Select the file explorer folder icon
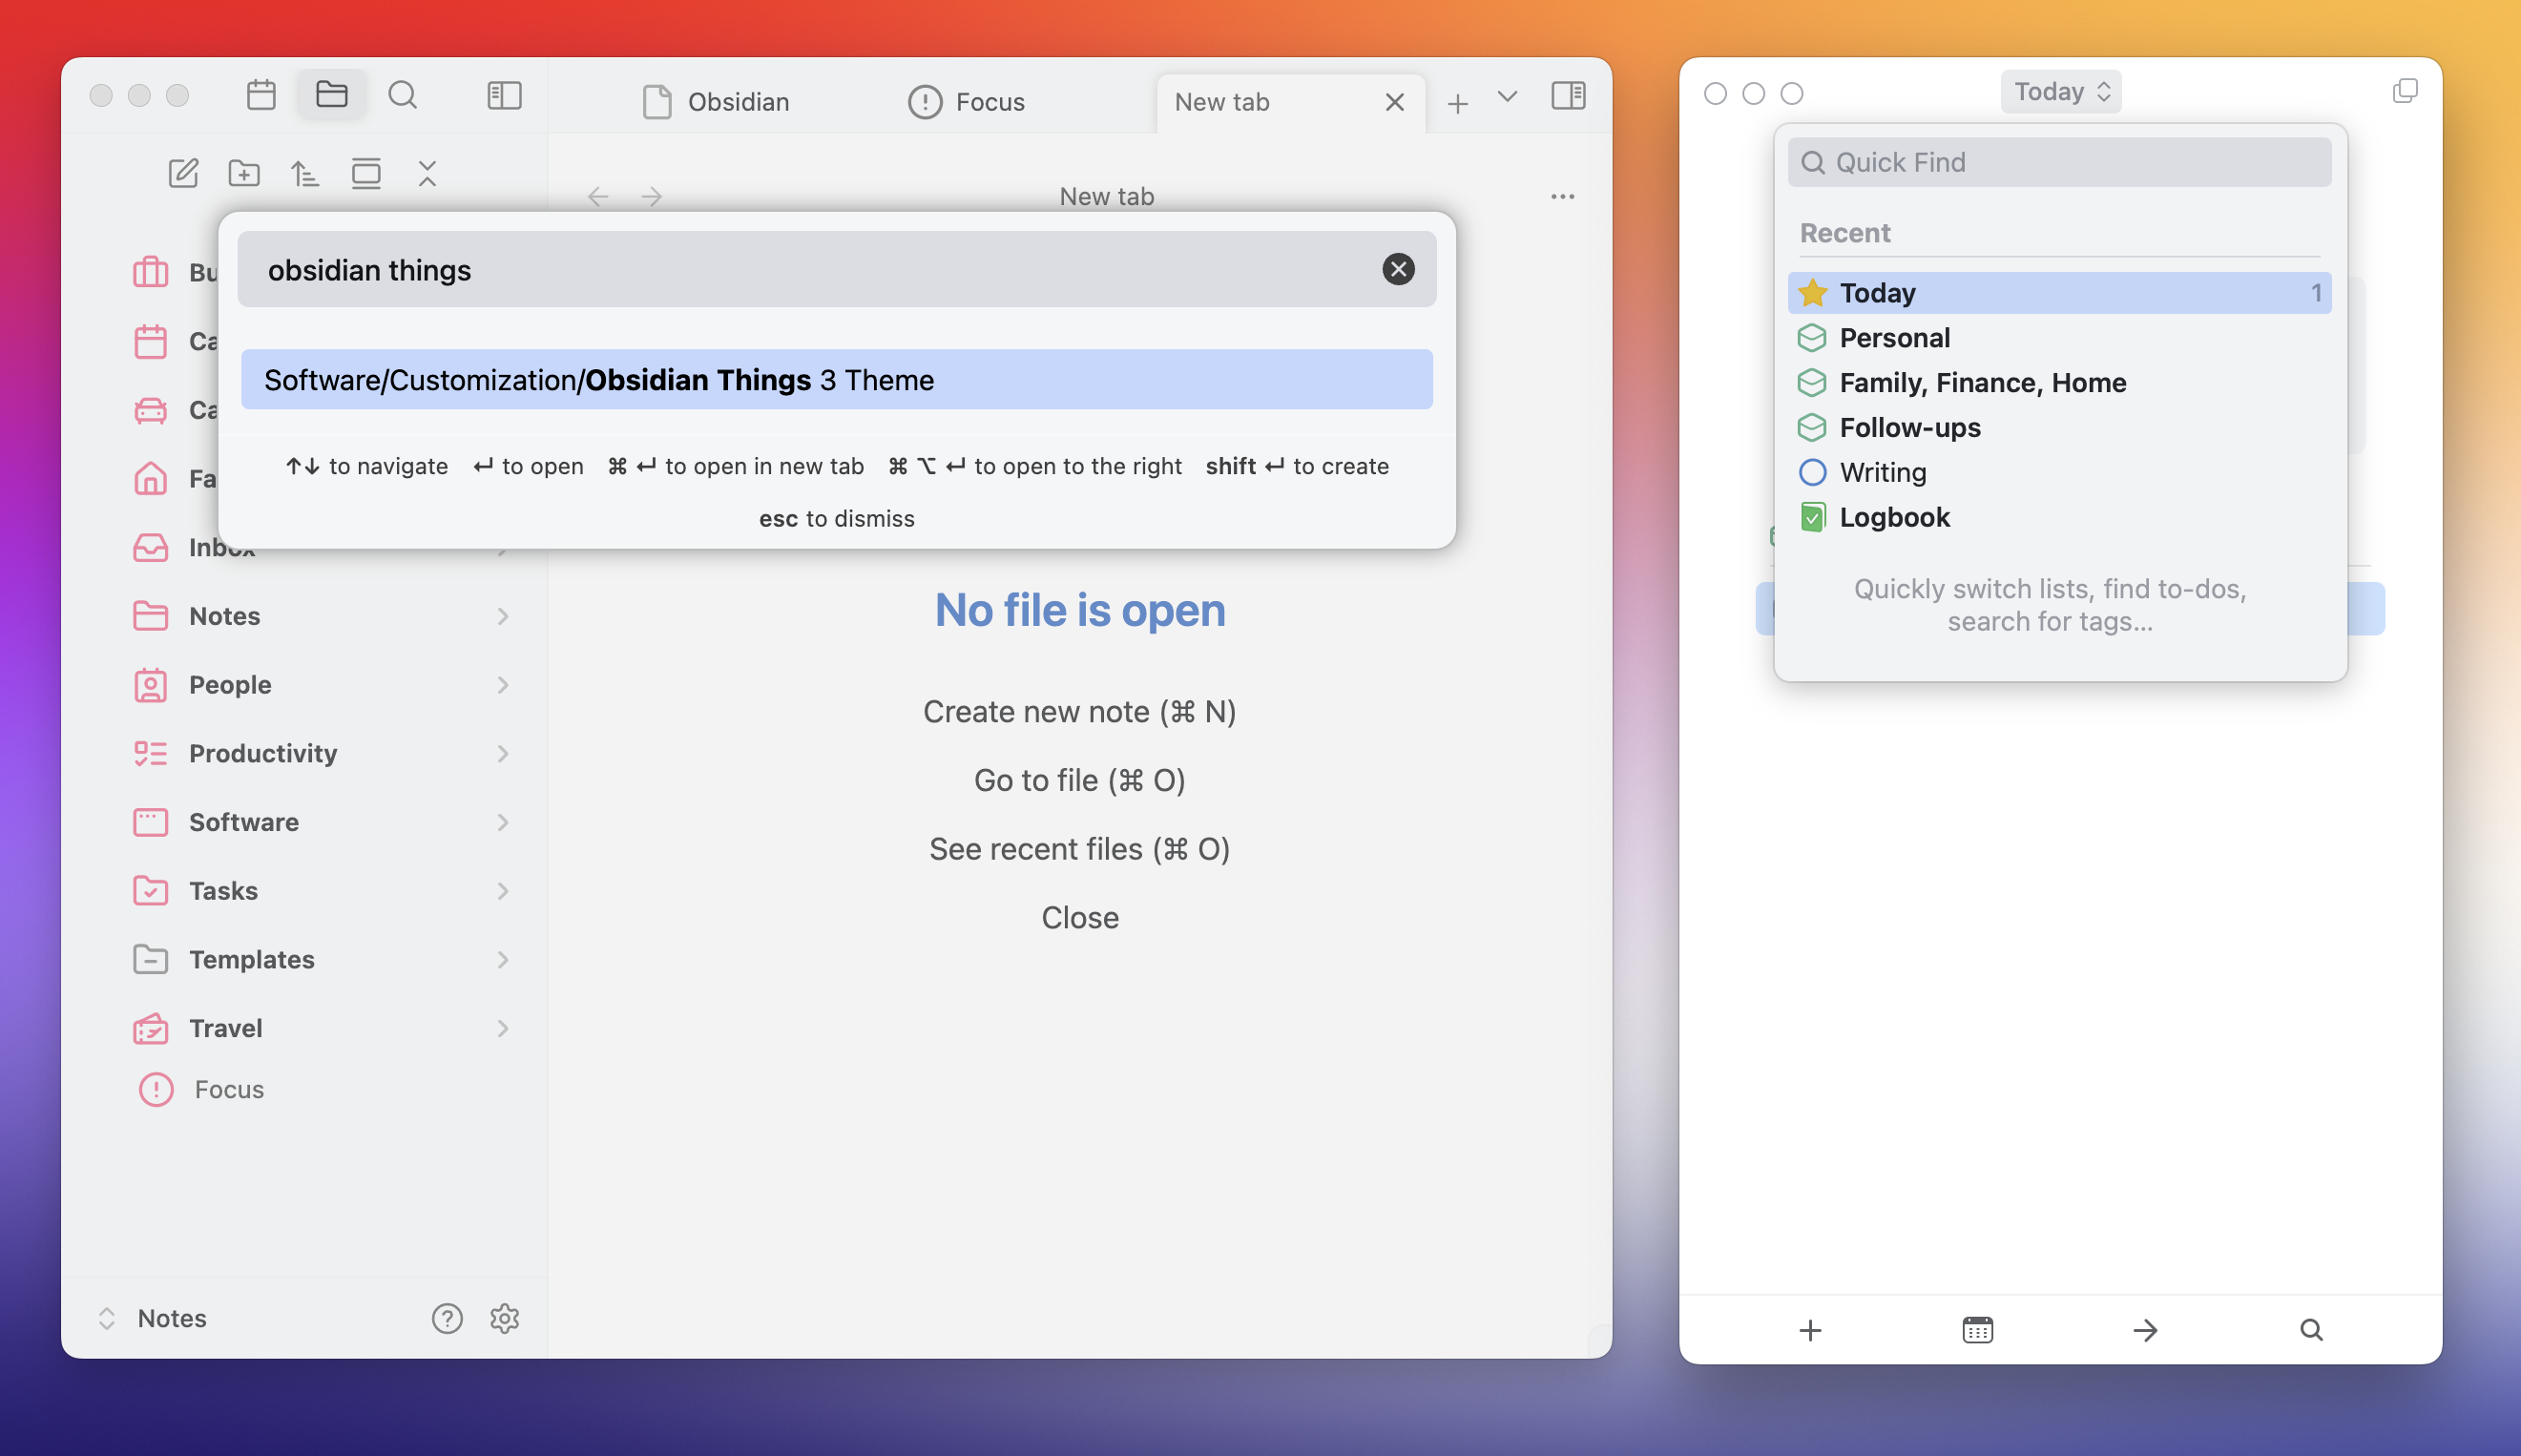2521x1456 pixels. [x=331, y=95]
